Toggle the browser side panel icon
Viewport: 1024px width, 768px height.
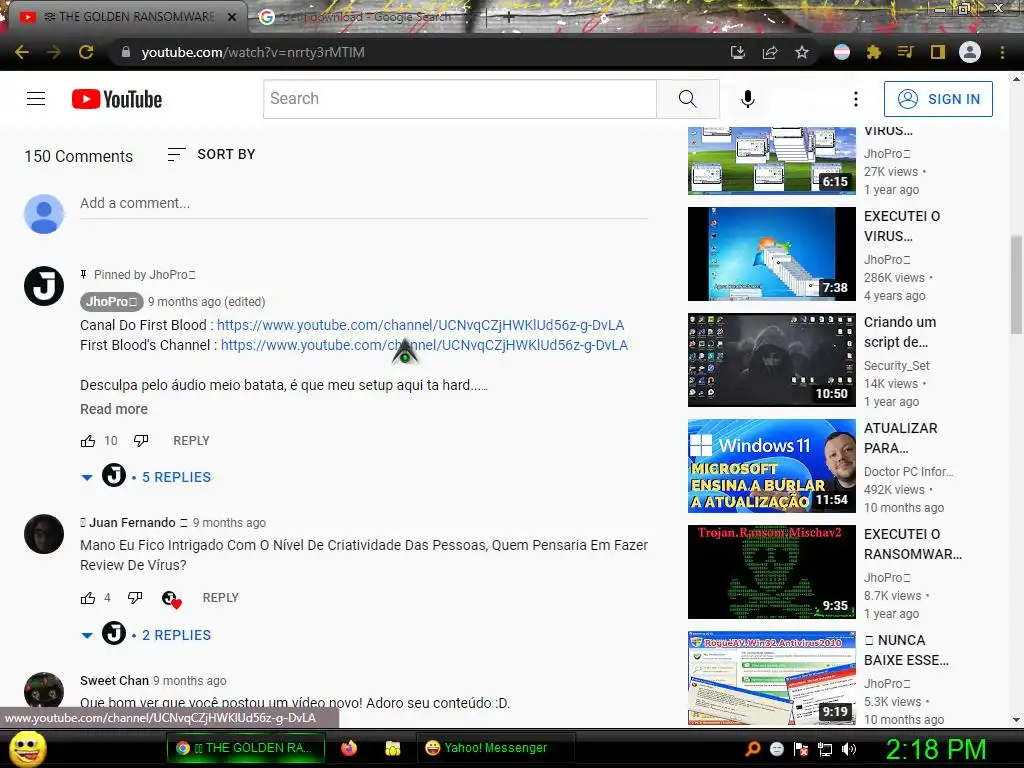coord(938,52)
